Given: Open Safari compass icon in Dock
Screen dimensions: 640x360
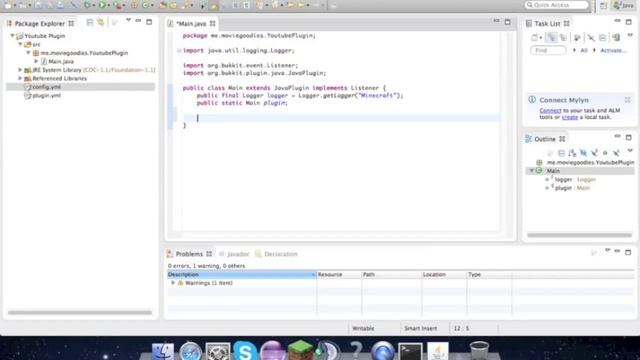Looking at the screenshot, I should (190, 351).
